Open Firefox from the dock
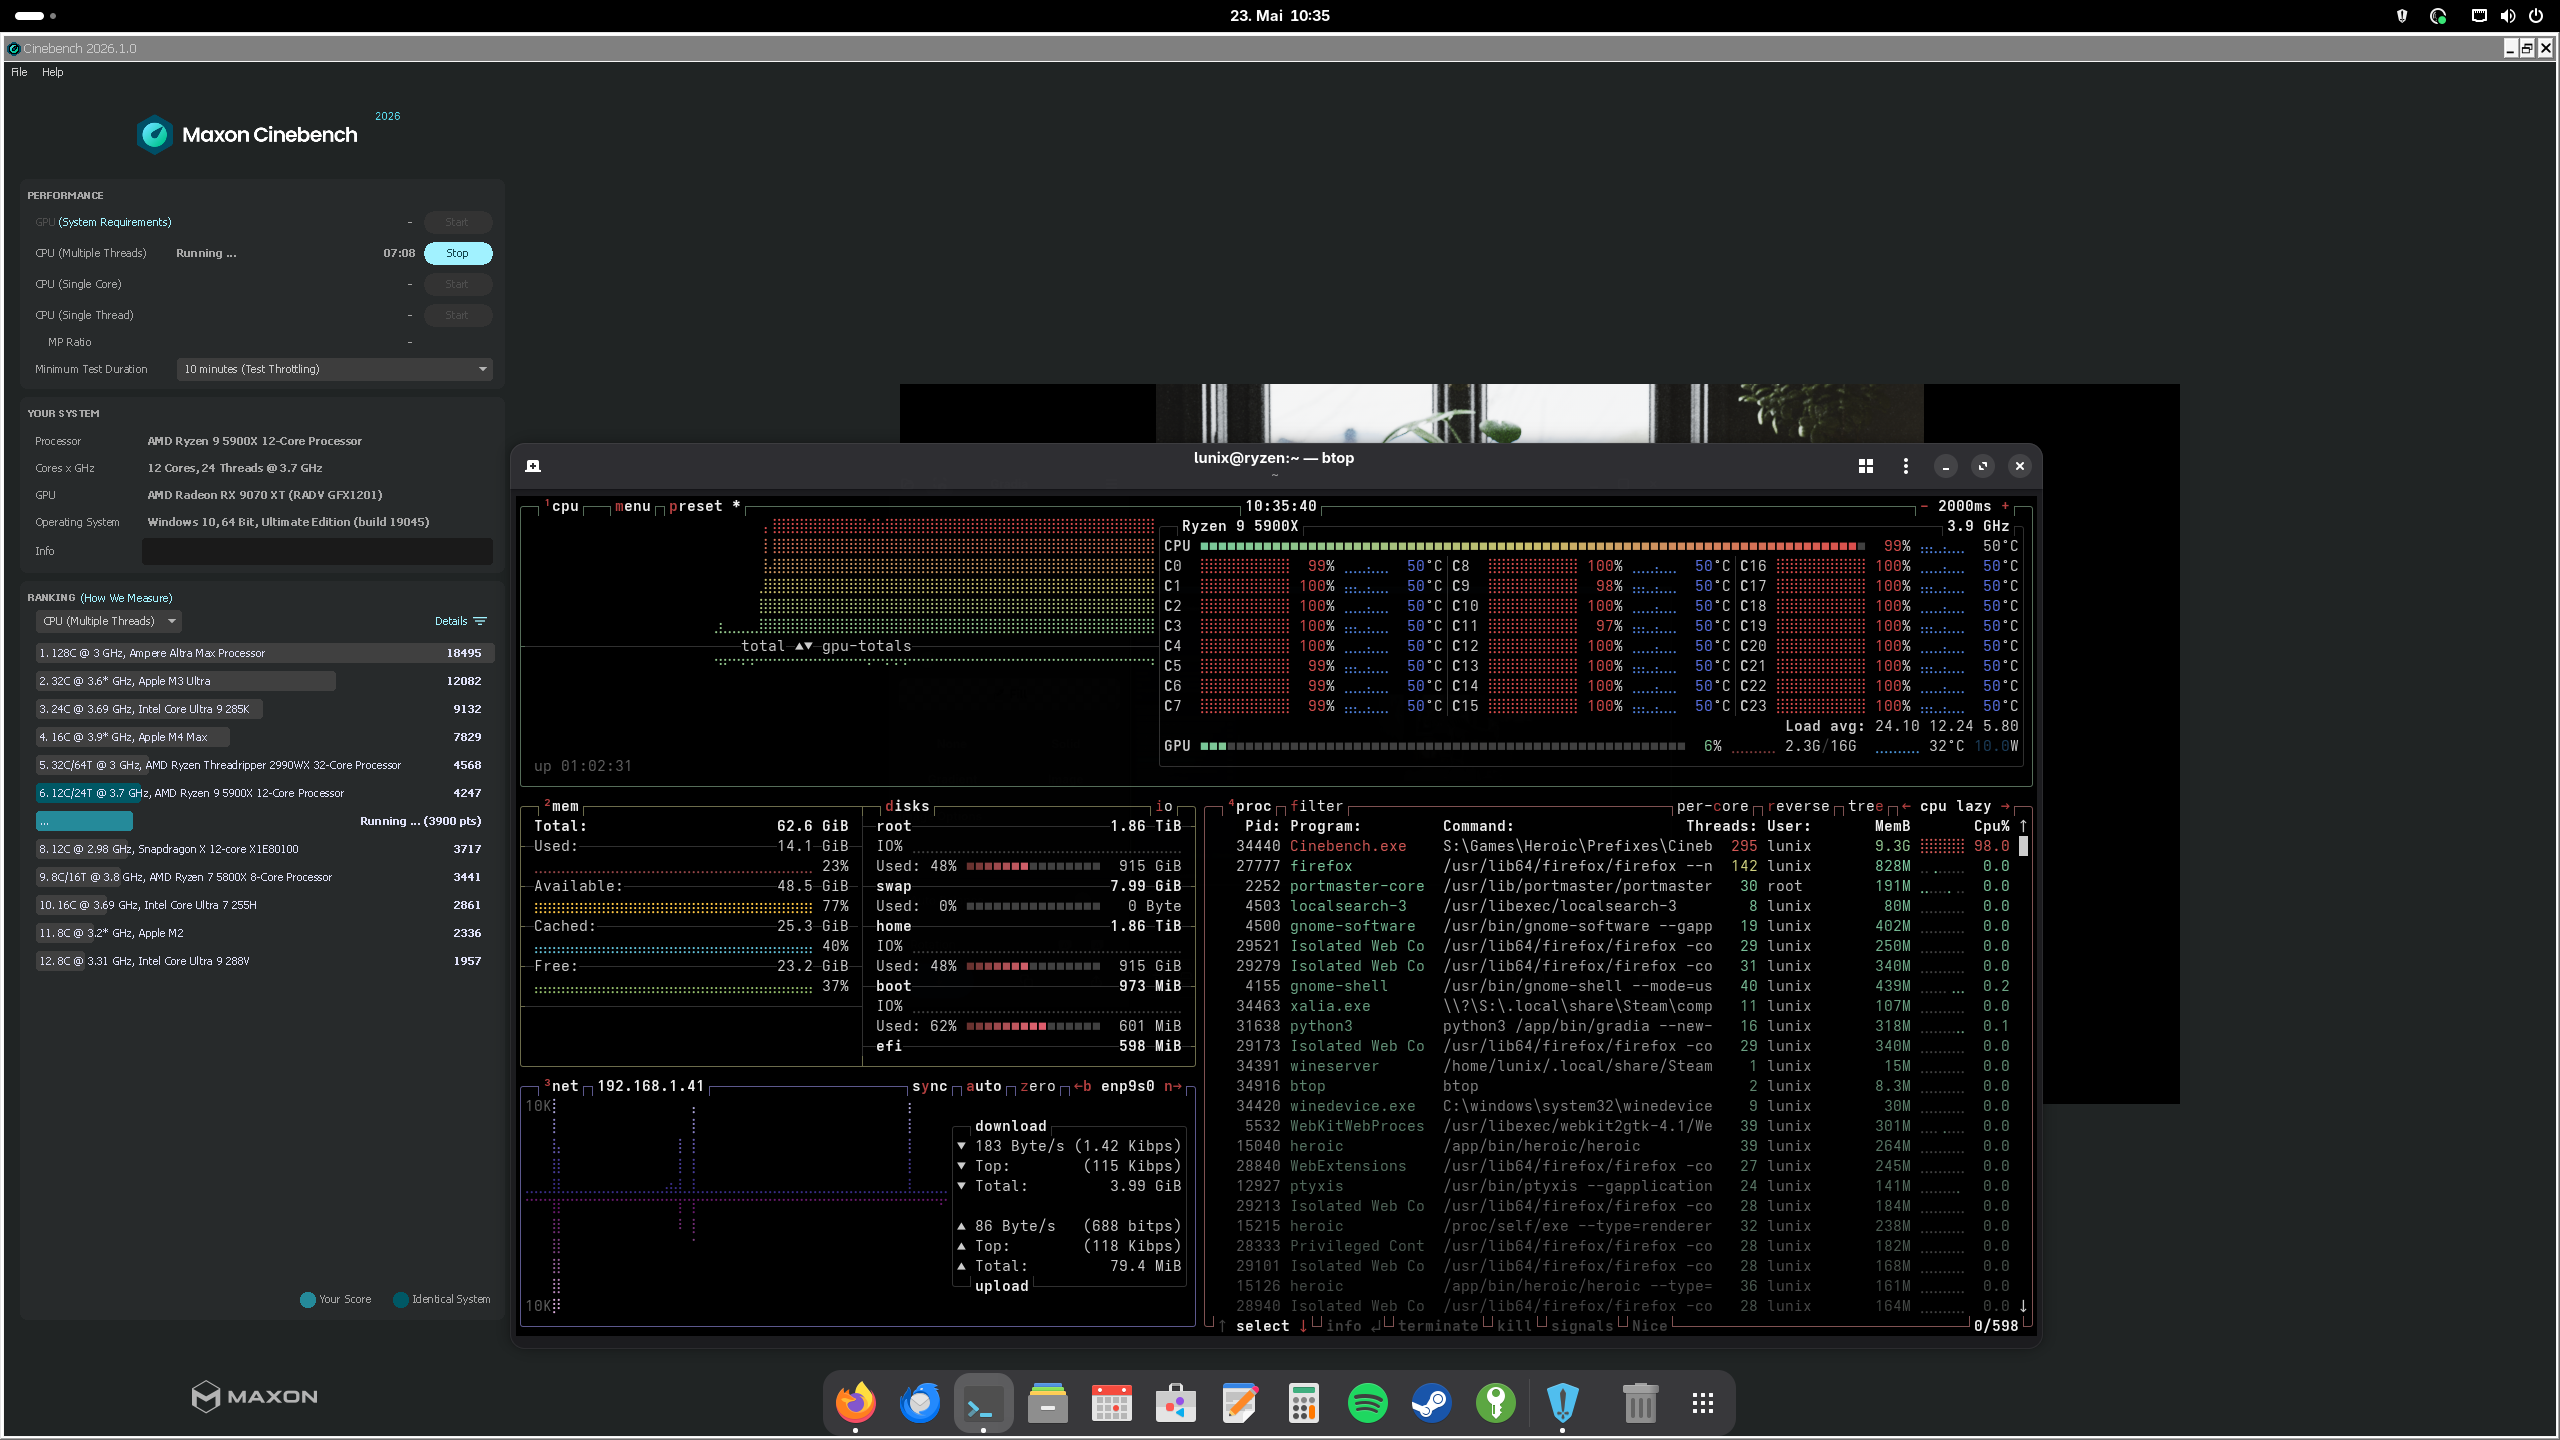 point(855,1403)
